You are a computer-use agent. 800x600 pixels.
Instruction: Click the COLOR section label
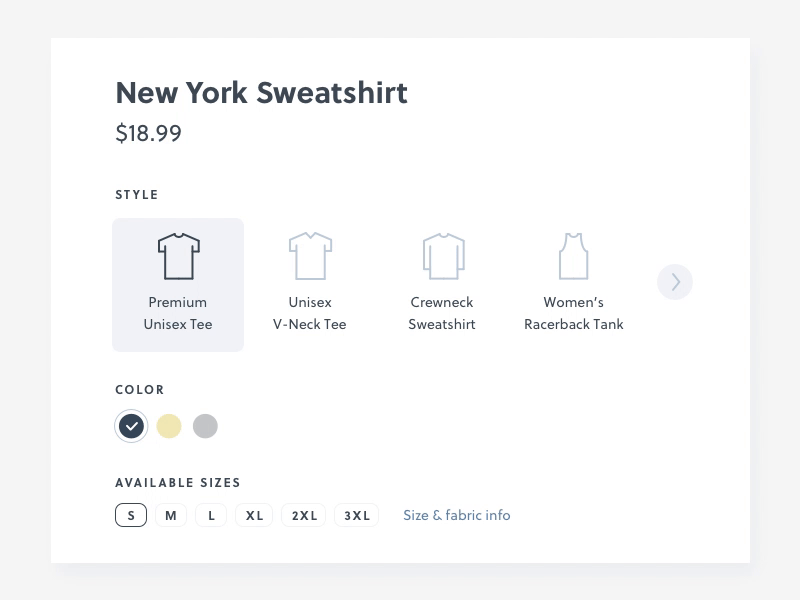tap(140, 390)
